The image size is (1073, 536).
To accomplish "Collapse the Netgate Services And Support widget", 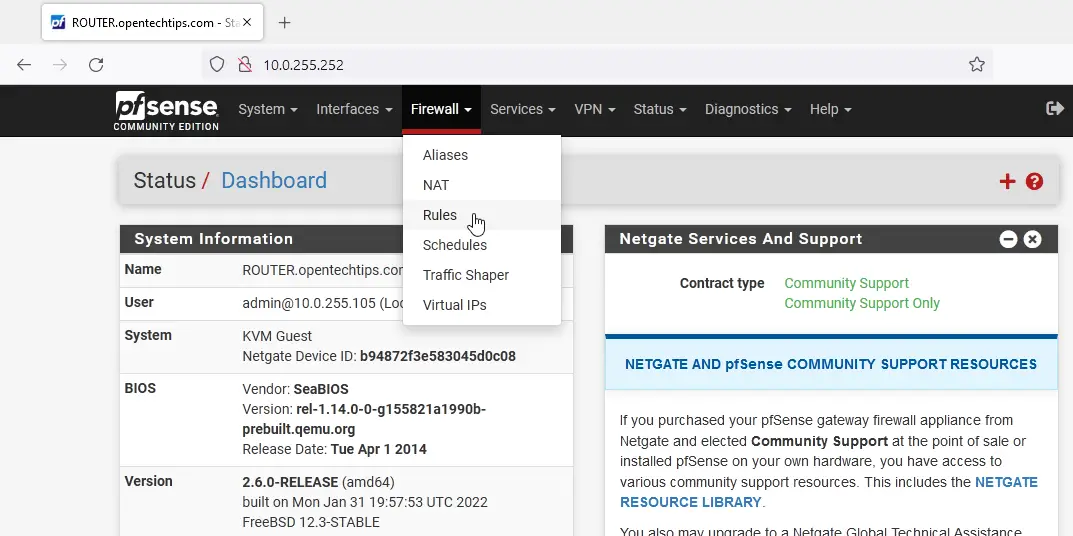I will [1008, 239].
